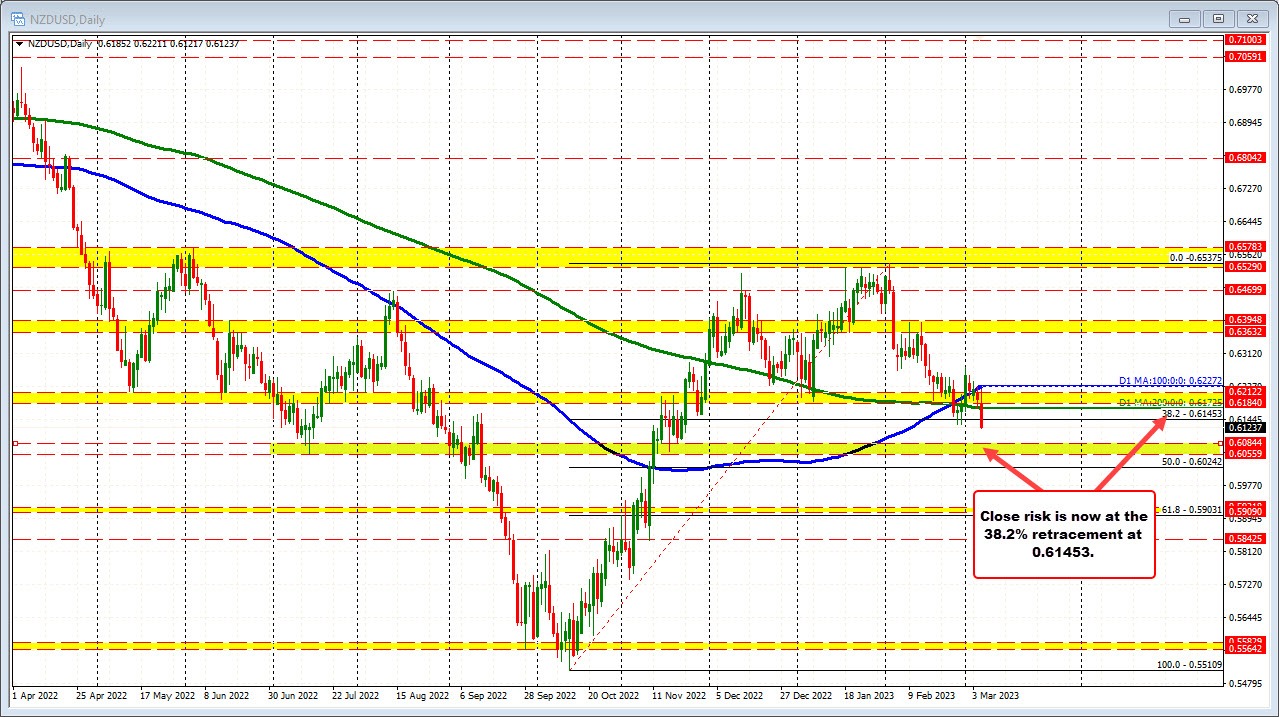The height and width of the screenshot is (717, 1279).
Task: Click the small square marker on the left edge
Action: pyautogui.click(x=15, y=442)
